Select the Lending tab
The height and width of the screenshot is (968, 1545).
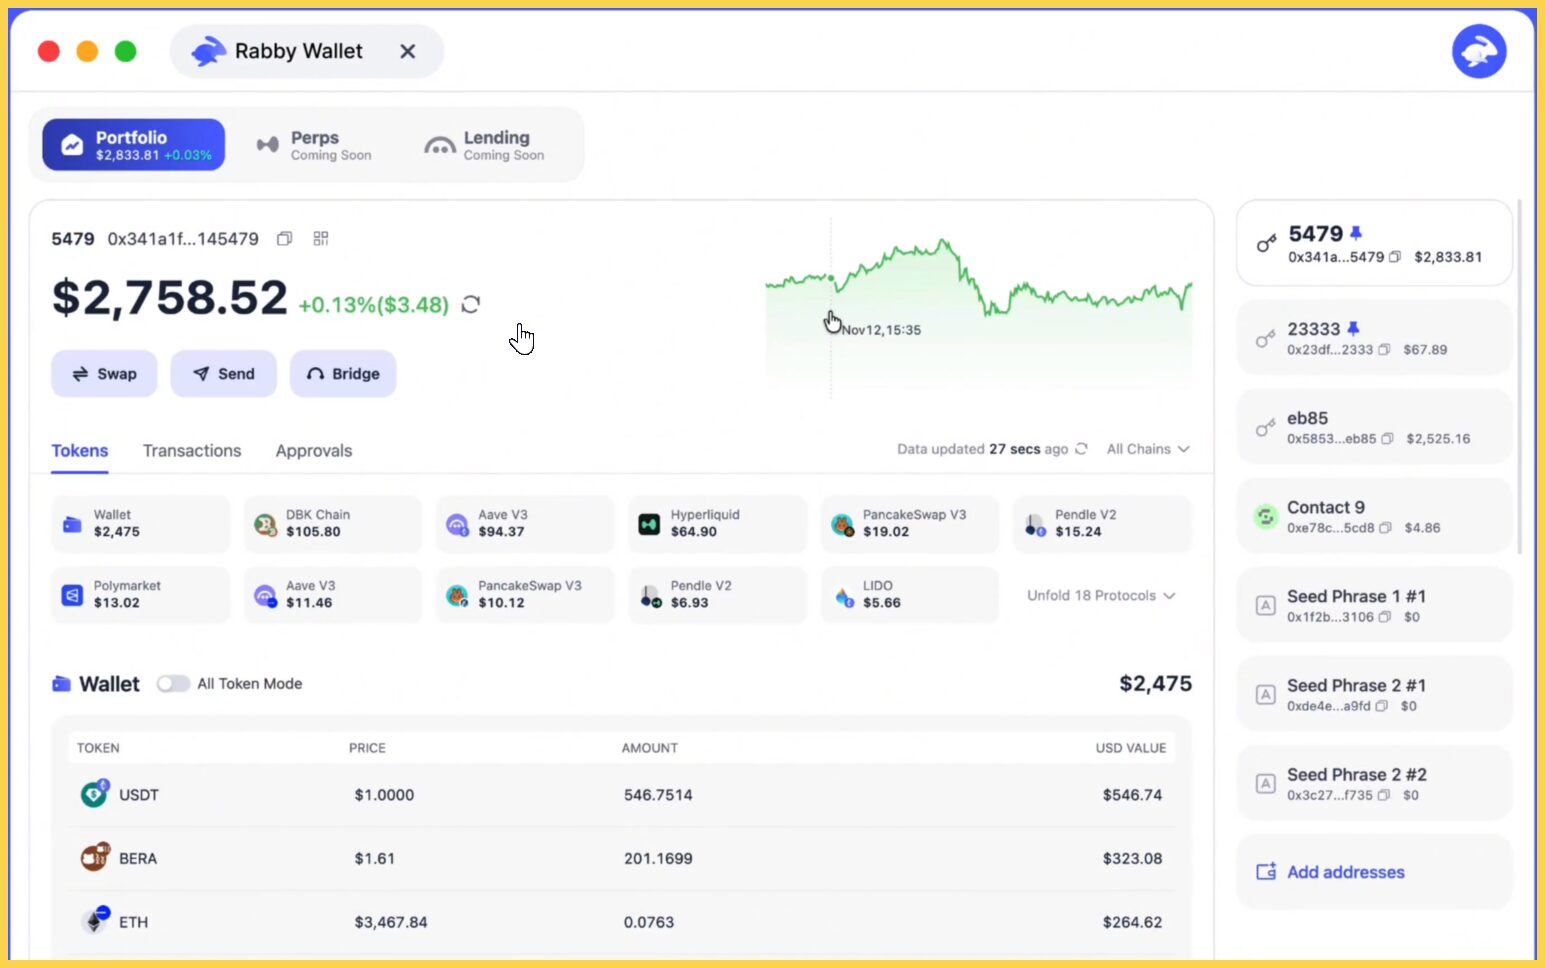point(486,145)
